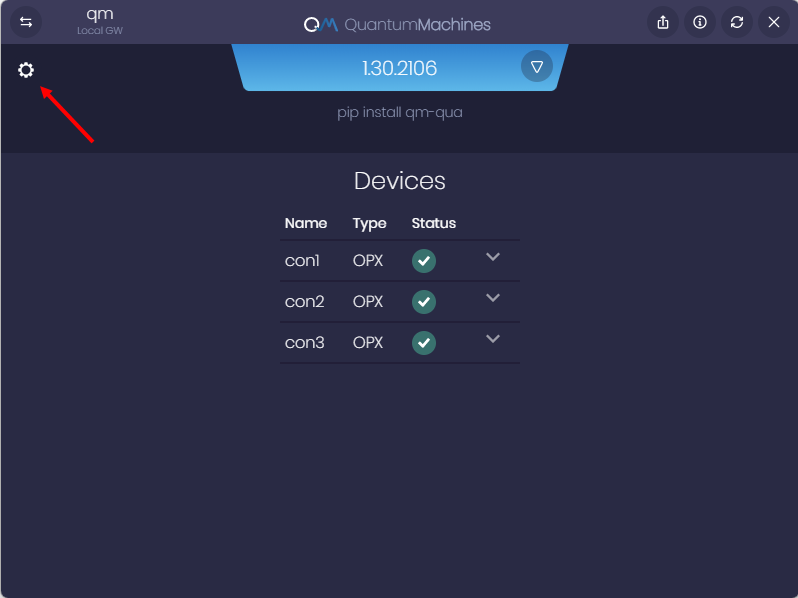Open the info icon in header
The width and height of the screenshot is (798, 598).
[700, 22]
